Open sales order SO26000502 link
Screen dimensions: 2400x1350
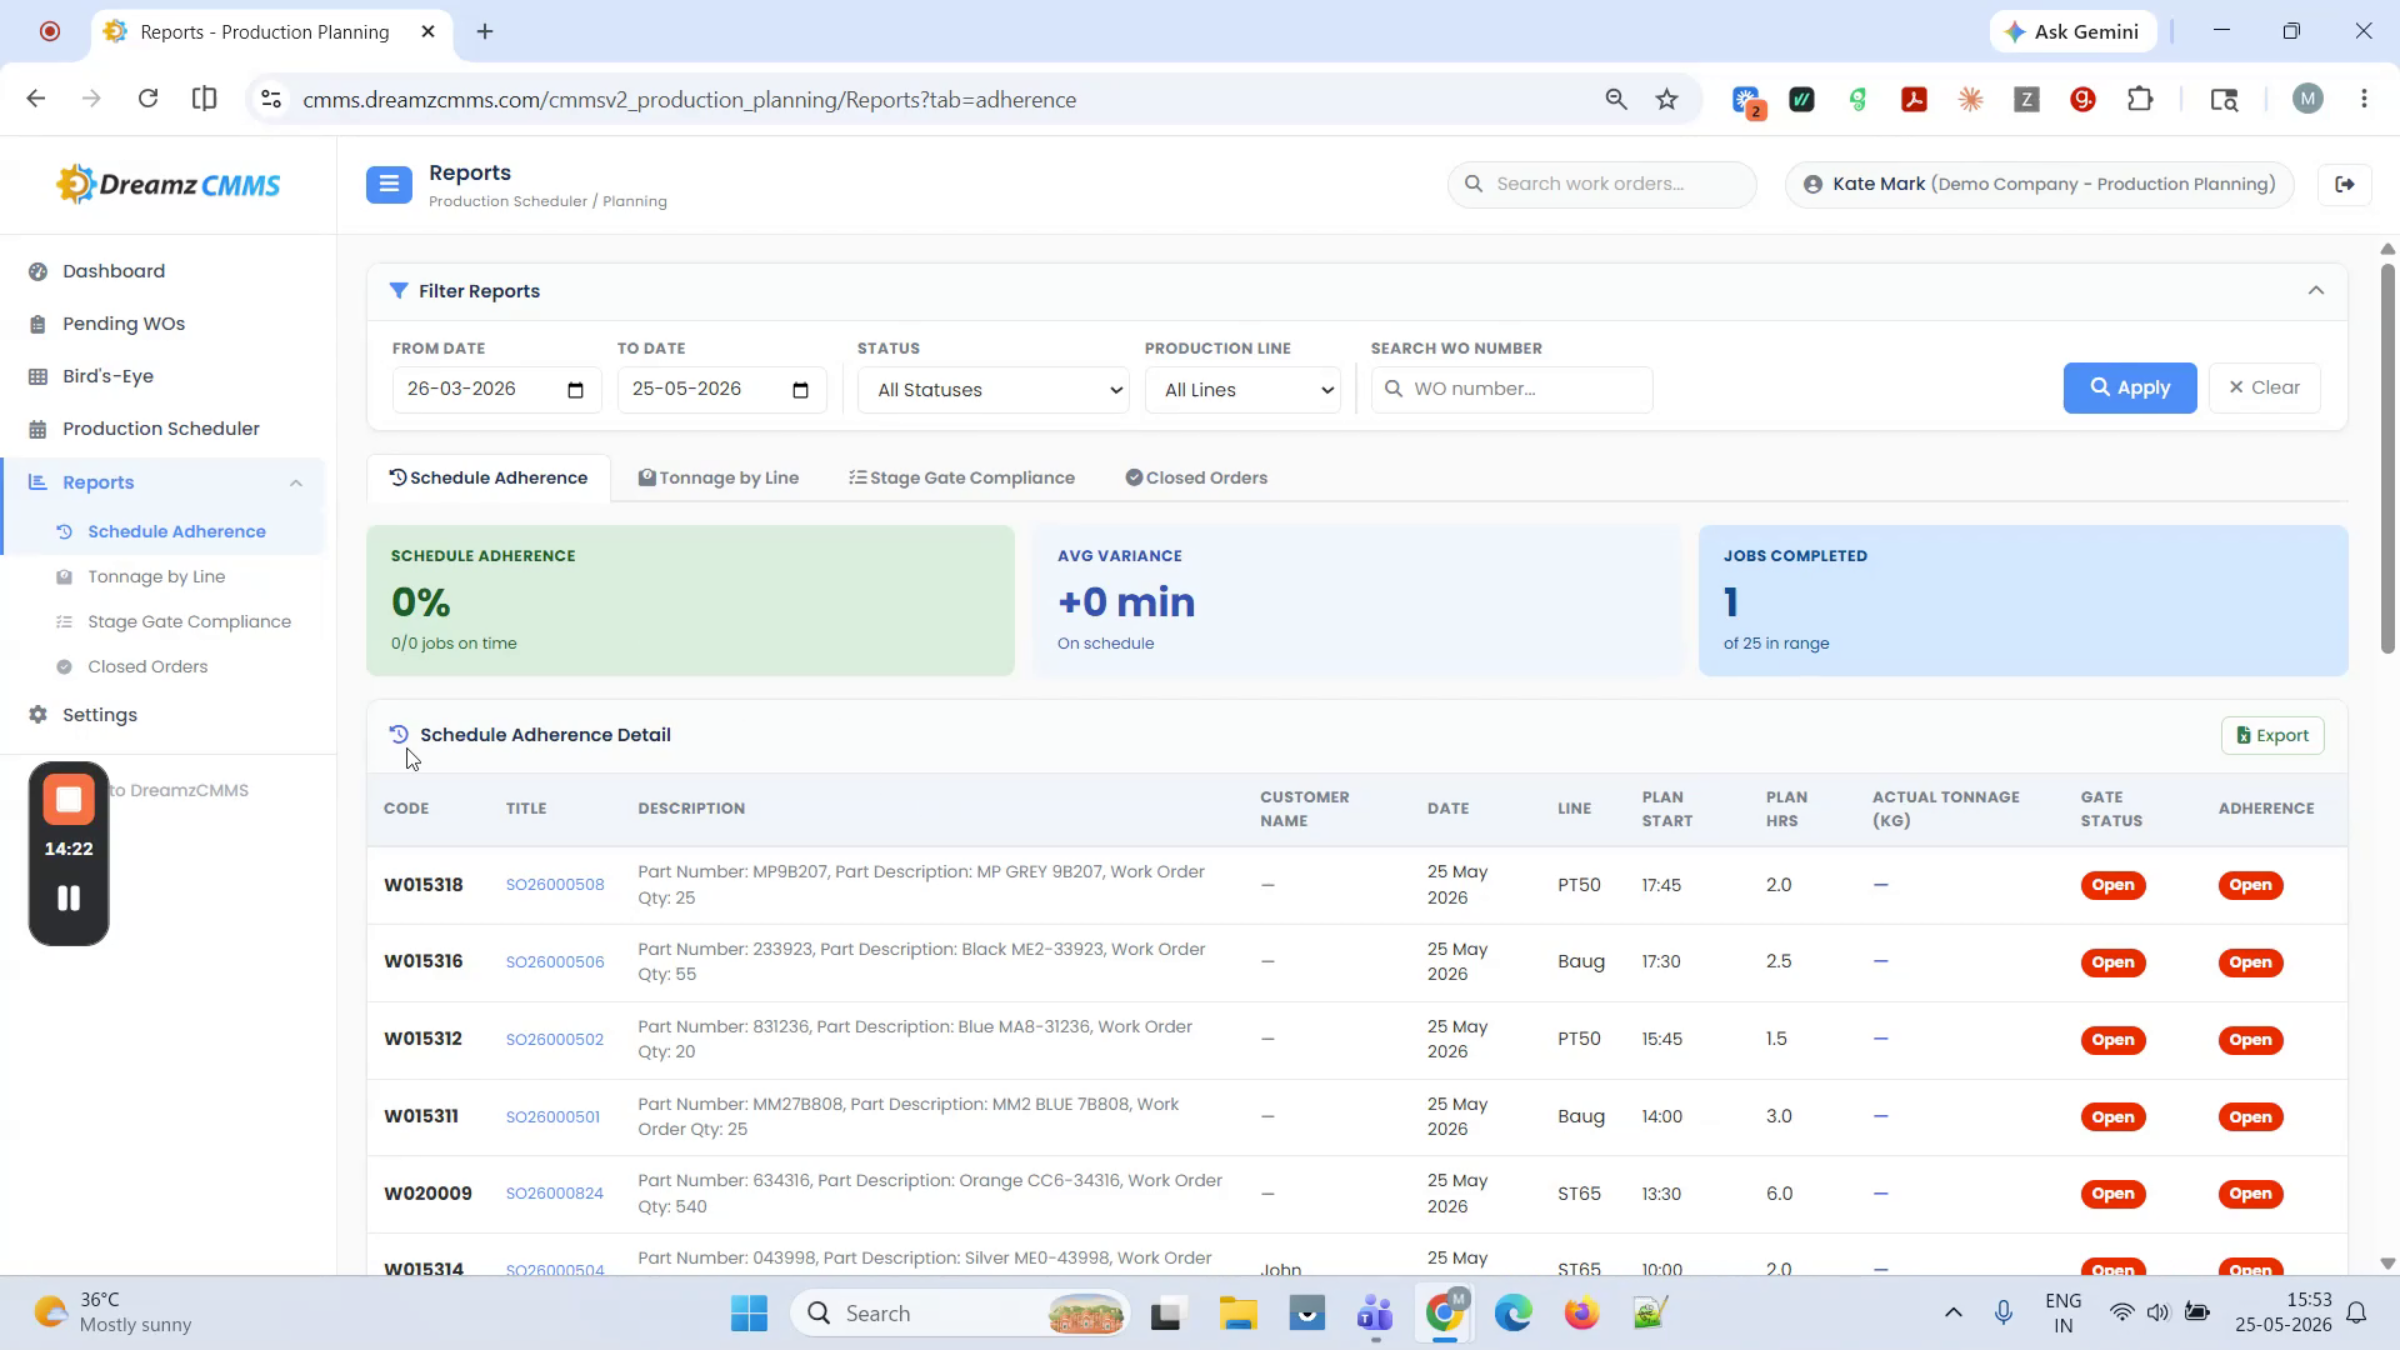coord(555,1039)
